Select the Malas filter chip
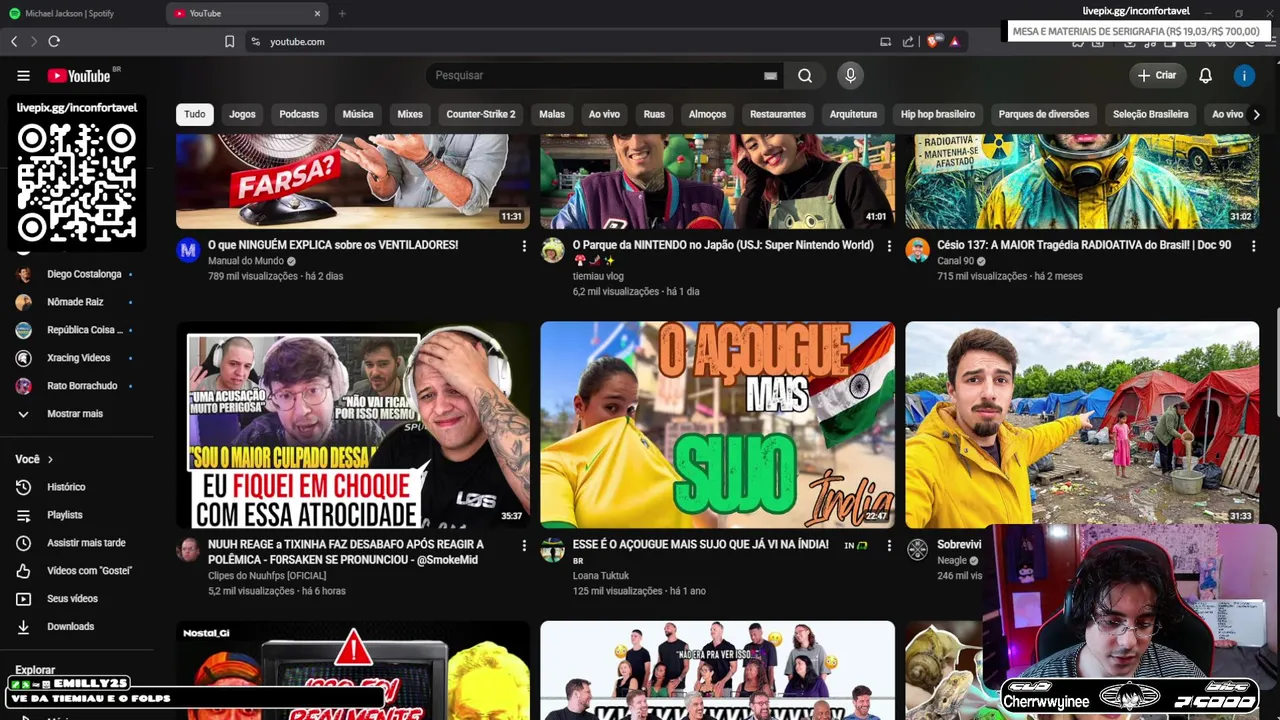This screenshot has height=720, width=1280. [x=552, y=114]
